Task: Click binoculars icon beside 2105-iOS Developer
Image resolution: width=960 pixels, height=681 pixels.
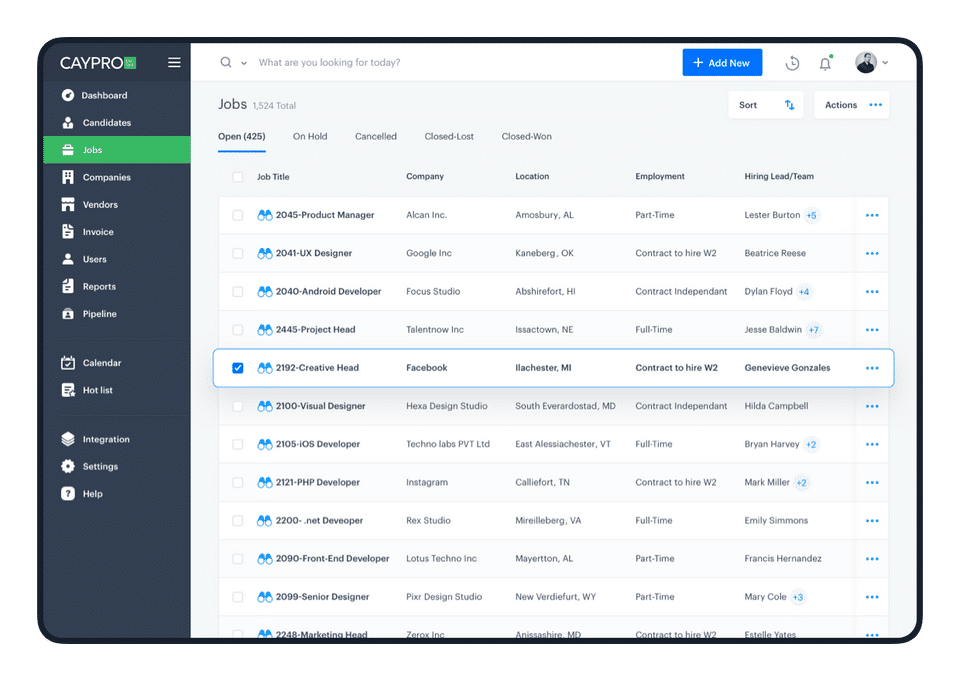Action: coord(264,444)
